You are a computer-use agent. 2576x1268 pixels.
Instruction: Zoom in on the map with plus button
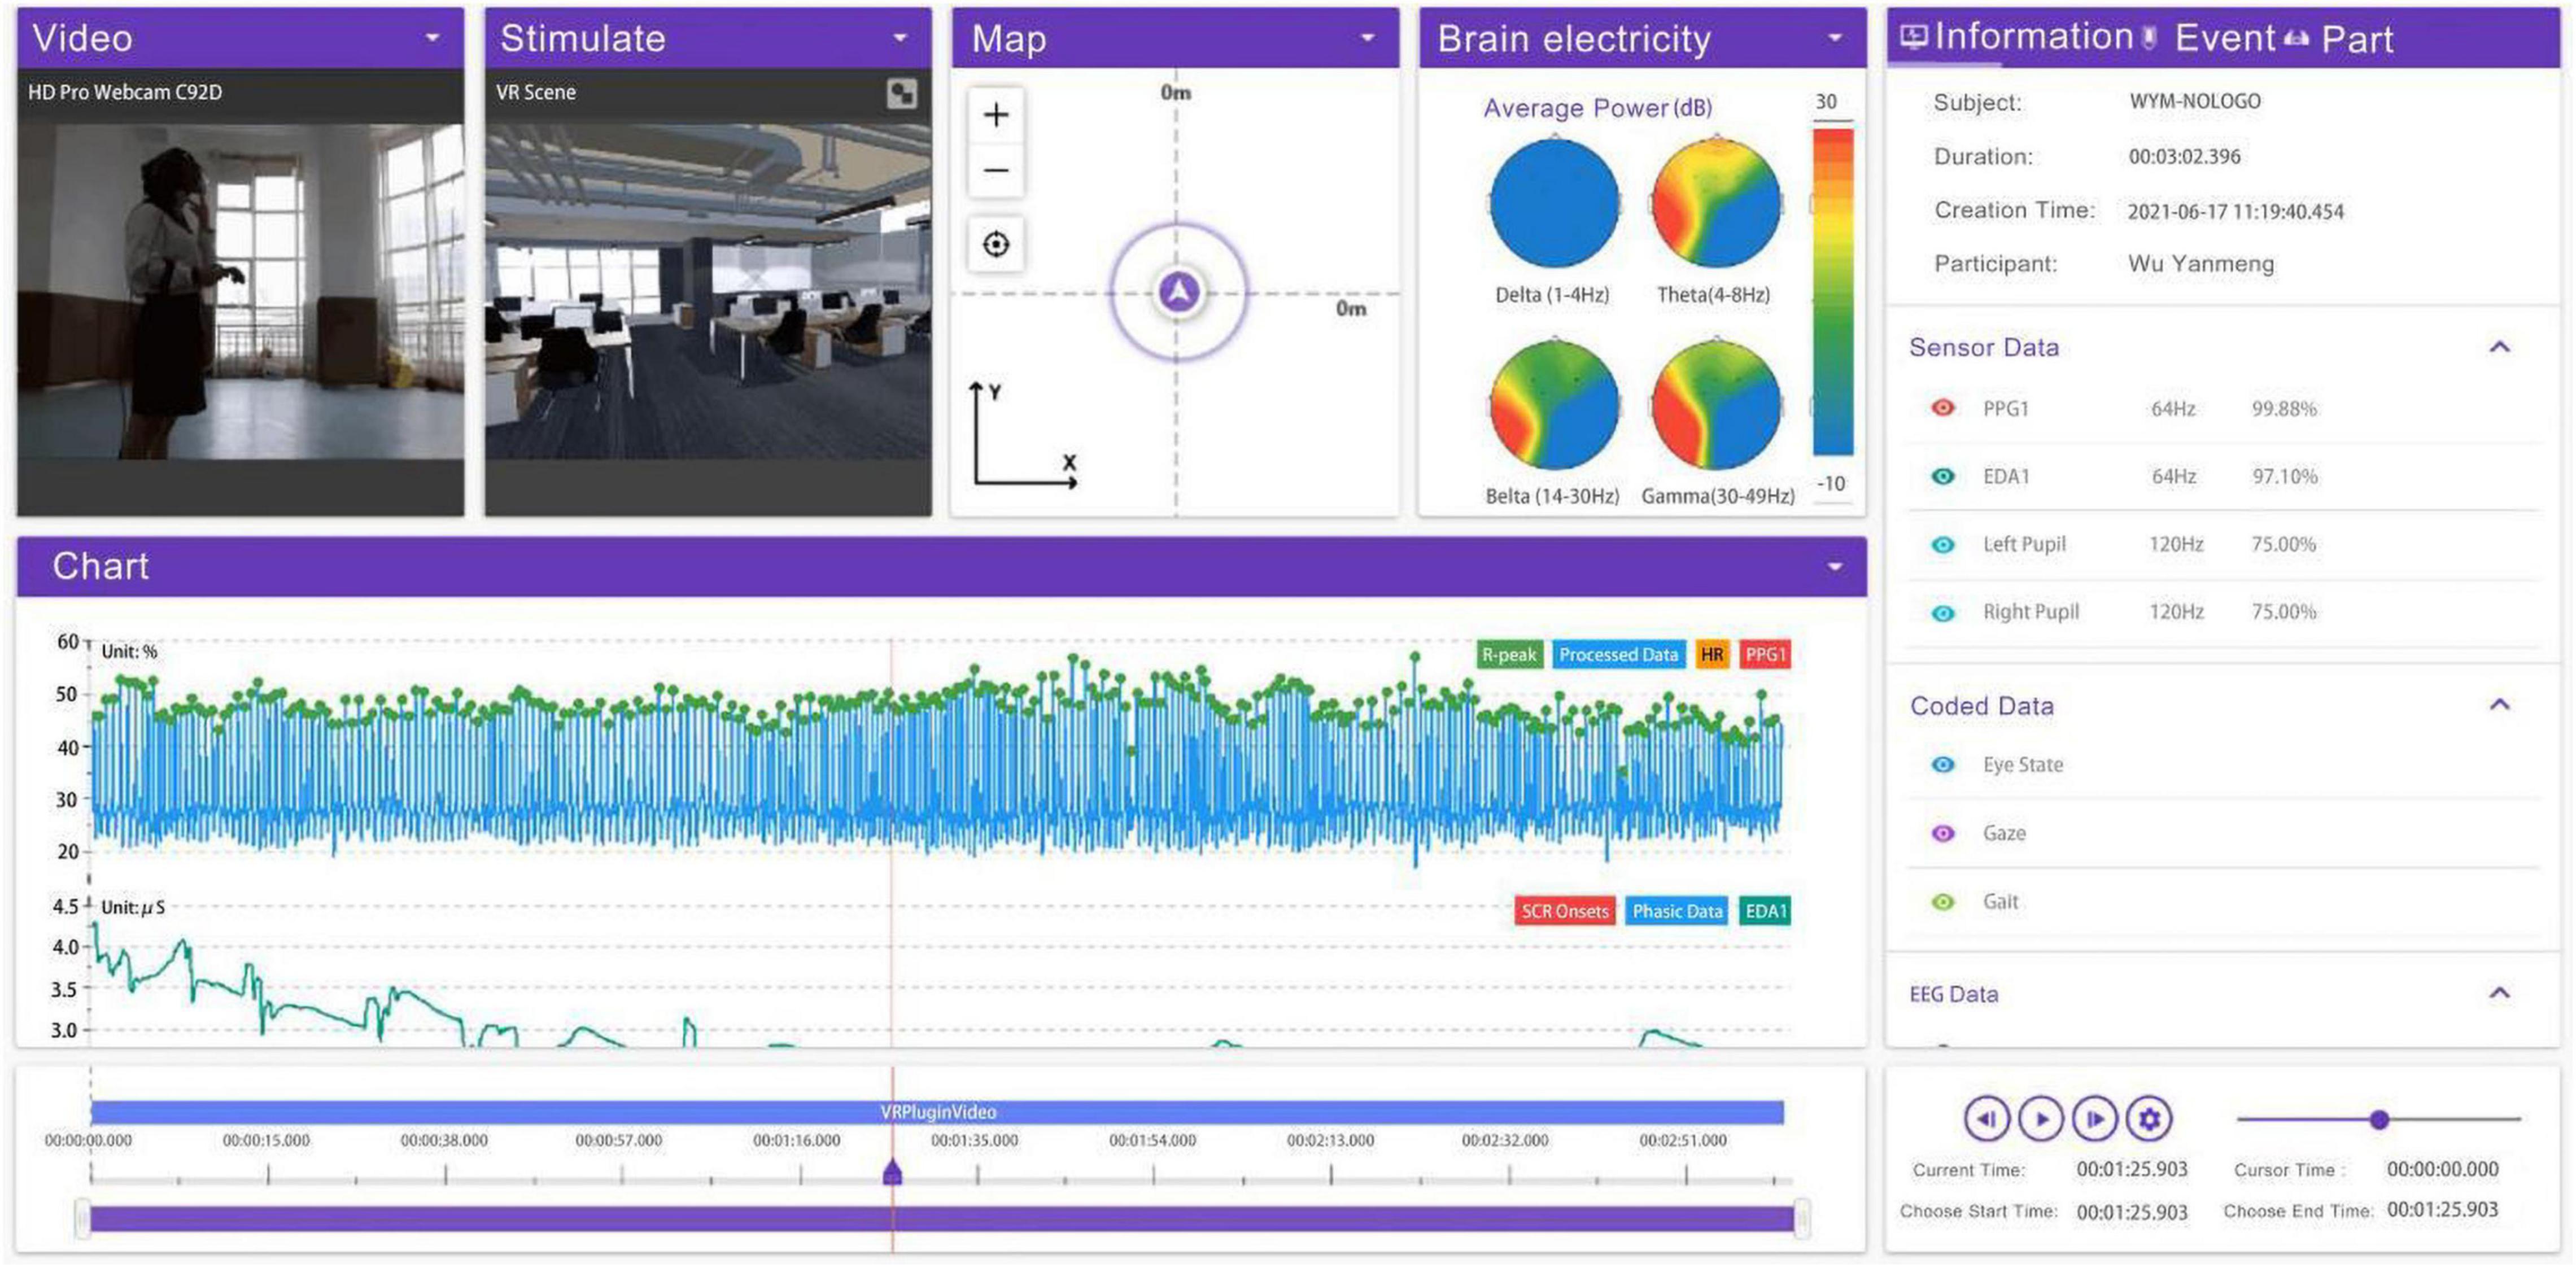click(x=996, y=115)
